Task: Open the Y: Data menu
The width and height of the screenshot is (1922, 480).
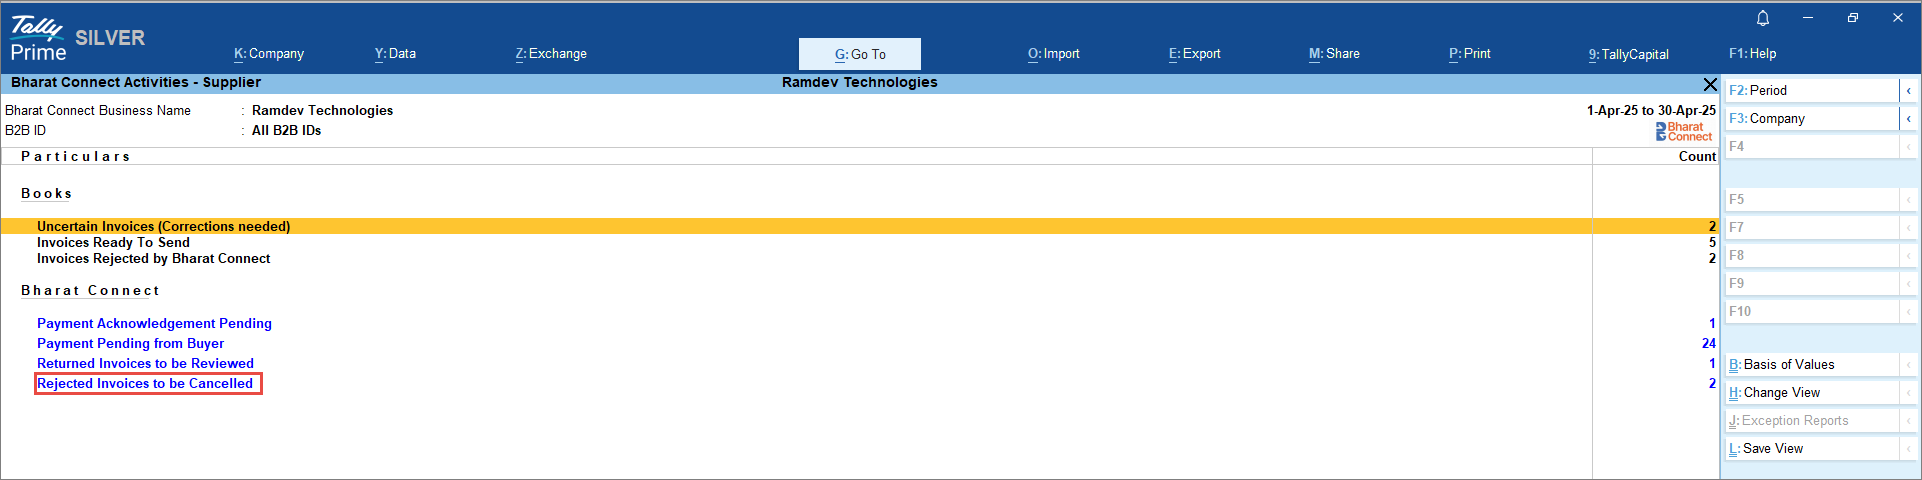Action: click(395, 54)
